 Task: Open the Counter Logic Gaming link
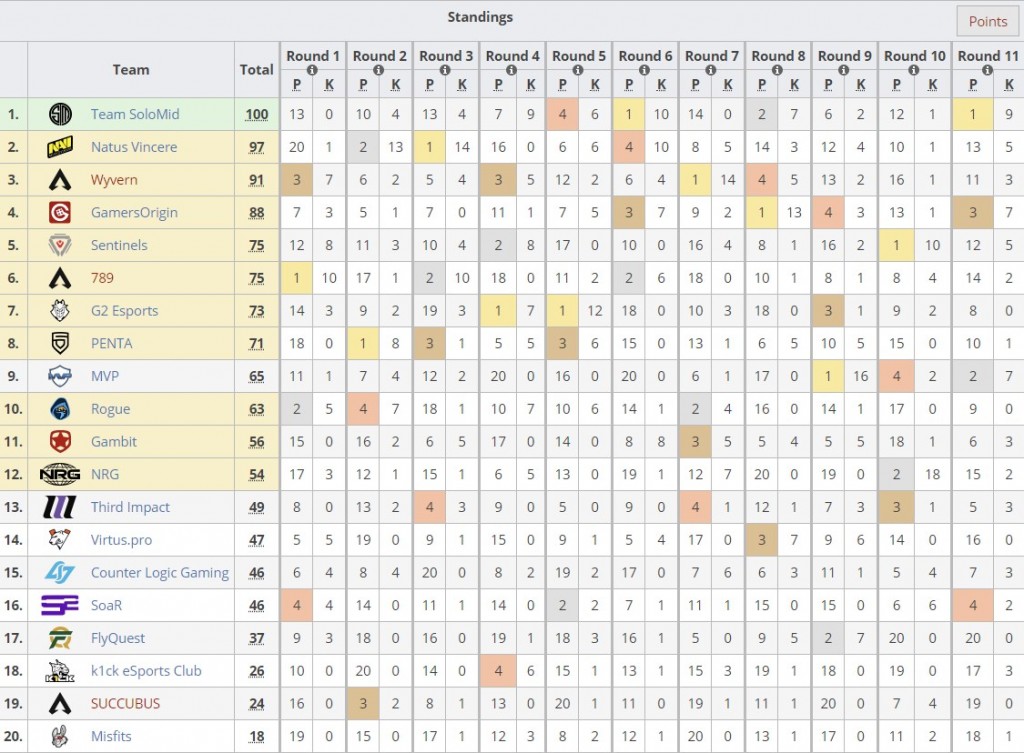click(160, 573)
